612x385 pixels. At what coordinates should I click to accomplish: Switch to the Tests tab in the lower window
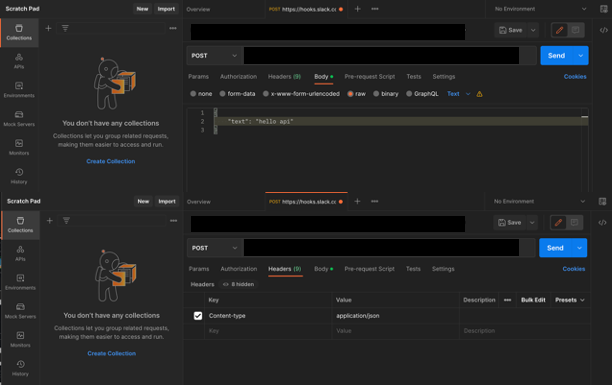[x=413, y=269]
